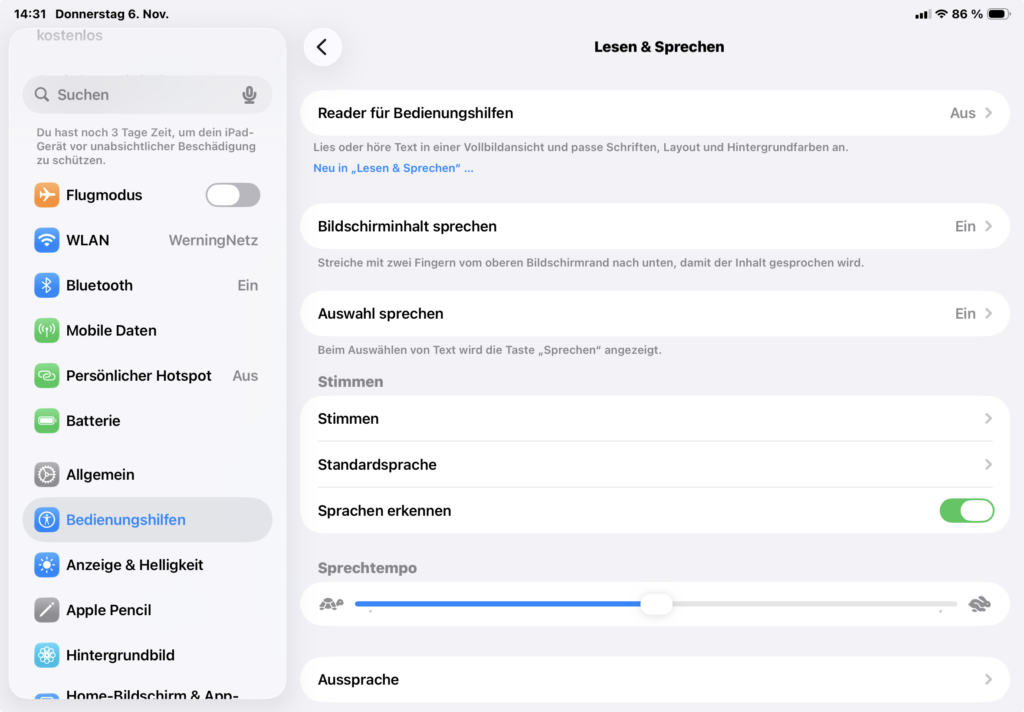
Task: Tap the WLAN wifi icon
Action: [47, 240]
